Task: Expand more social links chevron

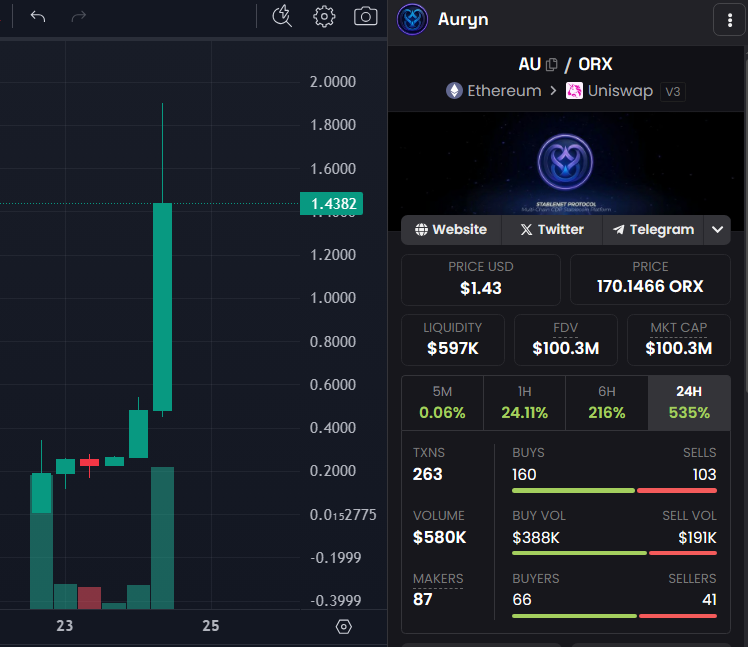Action: [x=717, y=230]
